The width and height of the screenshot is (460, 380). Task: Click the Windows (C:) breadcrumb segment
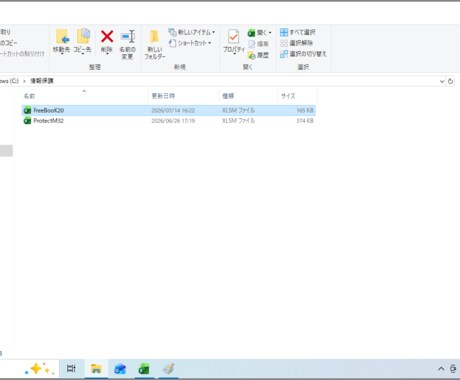click(x=9, y=81)
